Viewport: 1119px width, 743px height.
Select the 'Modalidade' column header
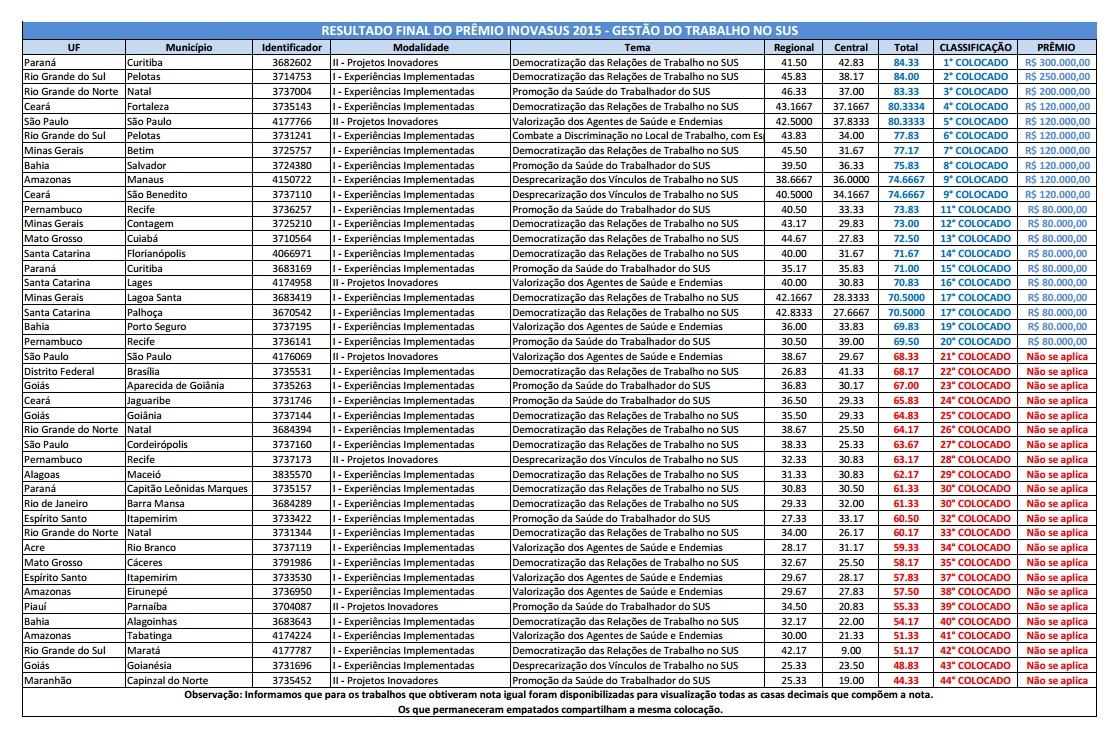[x=419, y=47]
